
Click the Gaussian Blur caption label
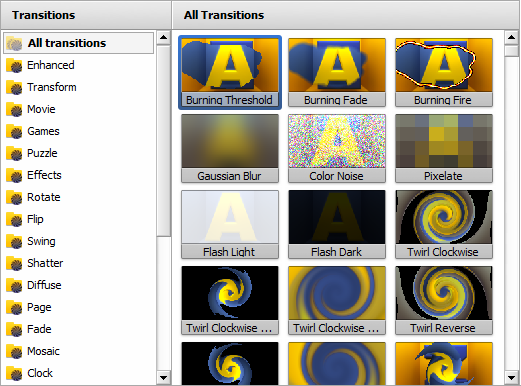[230, 176]
